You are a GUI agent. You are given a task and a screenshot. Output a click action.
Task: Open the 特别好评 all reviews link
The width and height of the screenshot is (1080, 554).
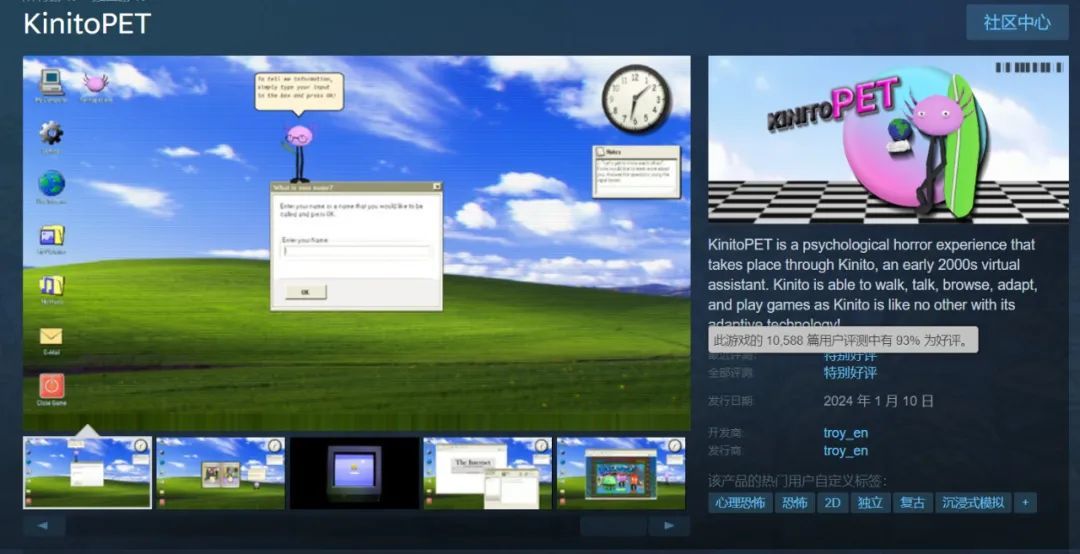[850, 373]
